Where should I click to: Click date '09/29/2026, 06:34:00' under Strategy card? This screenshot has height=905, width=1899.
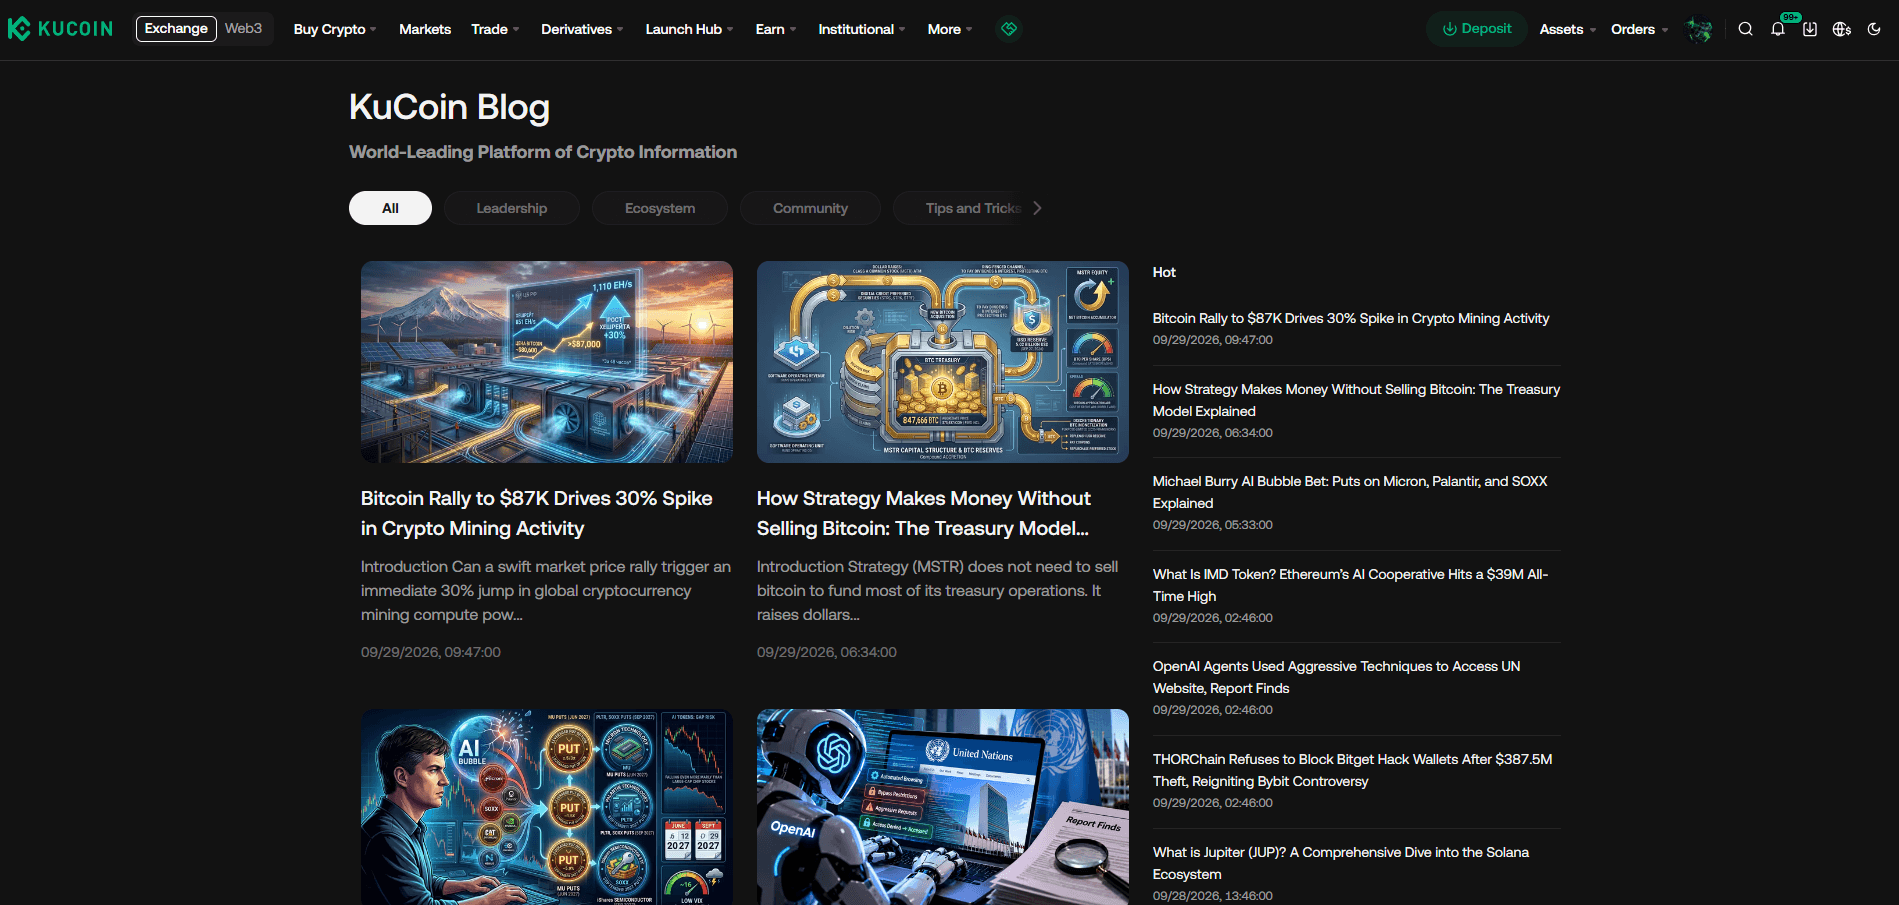827,652
